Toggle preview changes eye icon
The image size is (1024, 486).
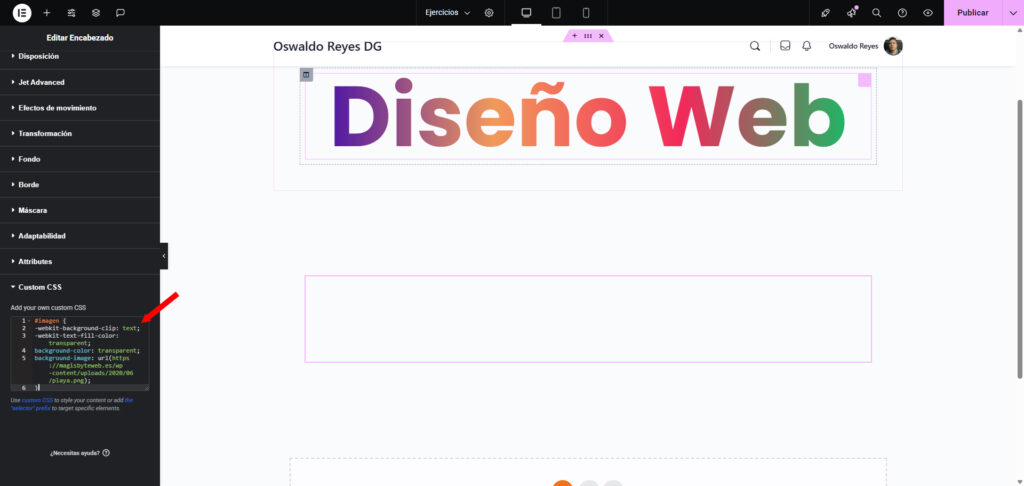(928, 13)
